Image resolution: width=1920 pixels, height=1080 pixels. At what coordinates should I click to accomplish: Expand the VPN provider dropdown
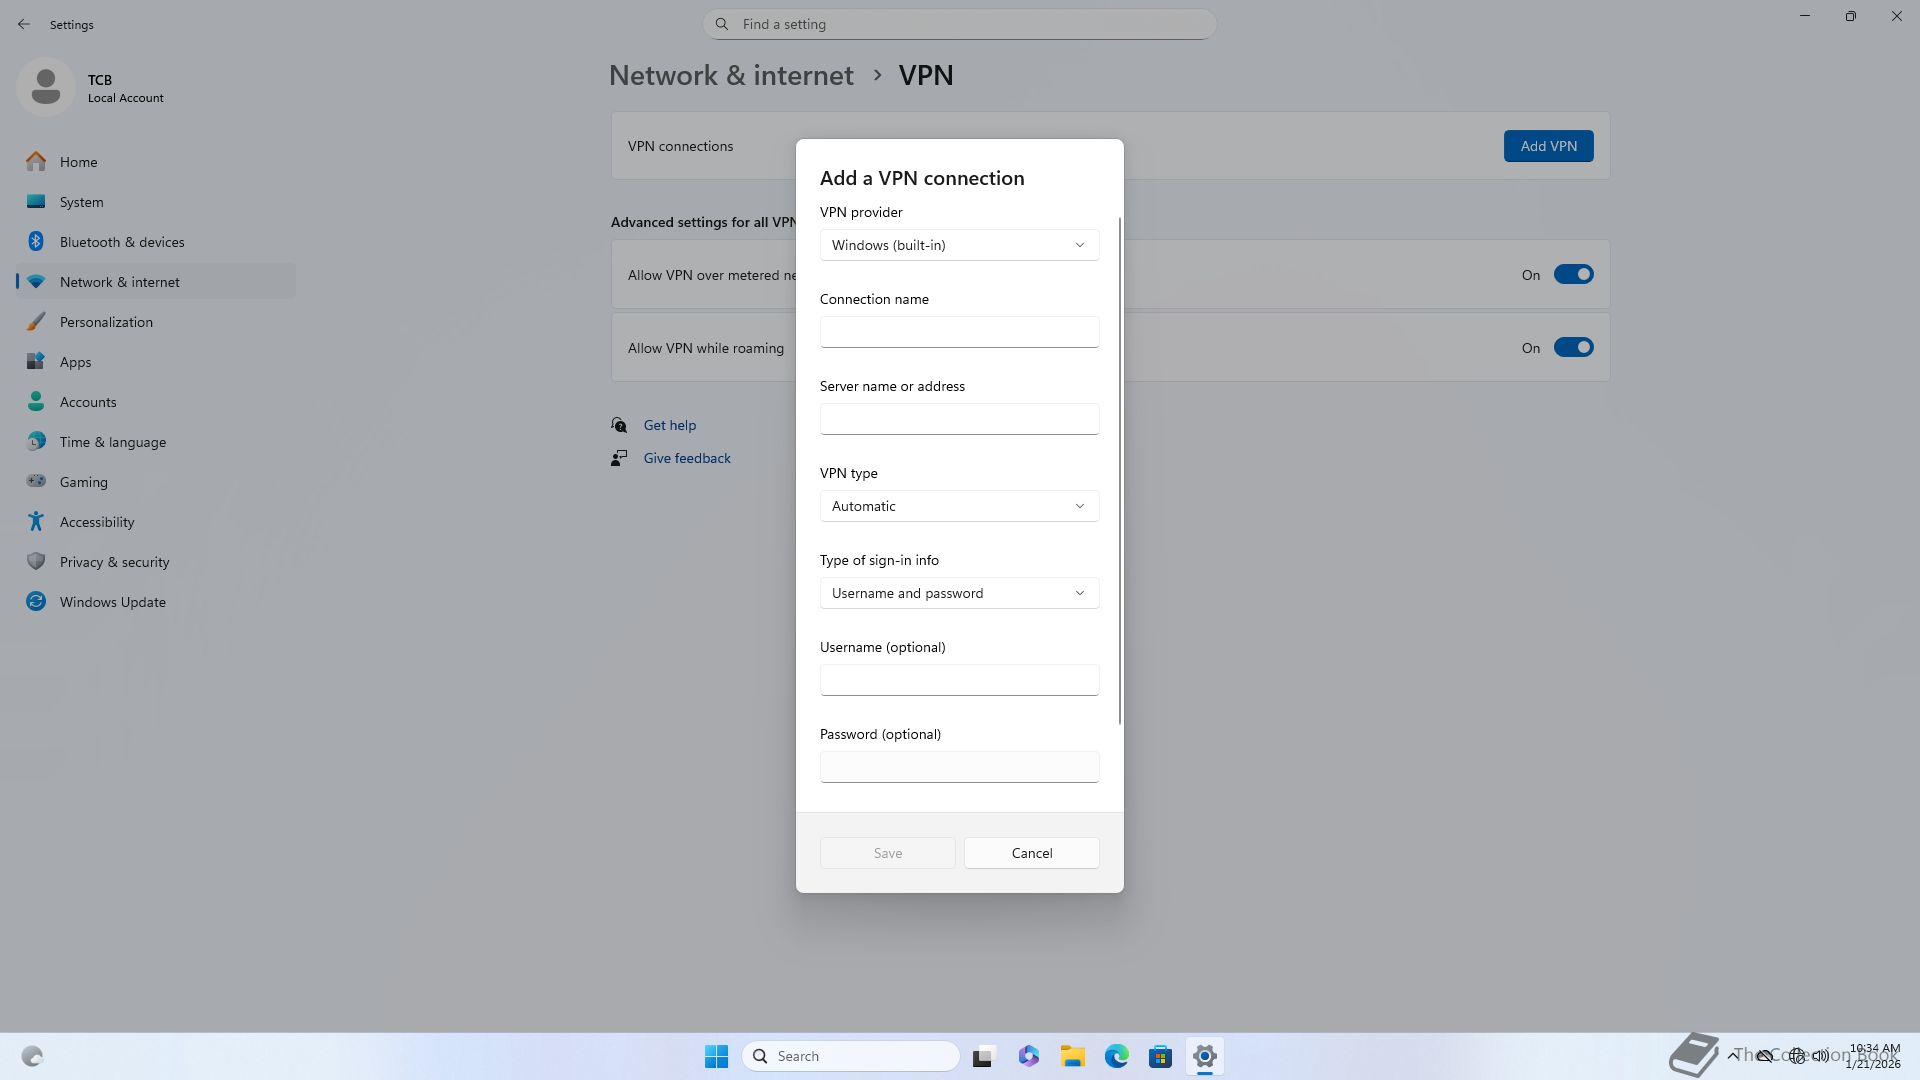pos(959,245)
